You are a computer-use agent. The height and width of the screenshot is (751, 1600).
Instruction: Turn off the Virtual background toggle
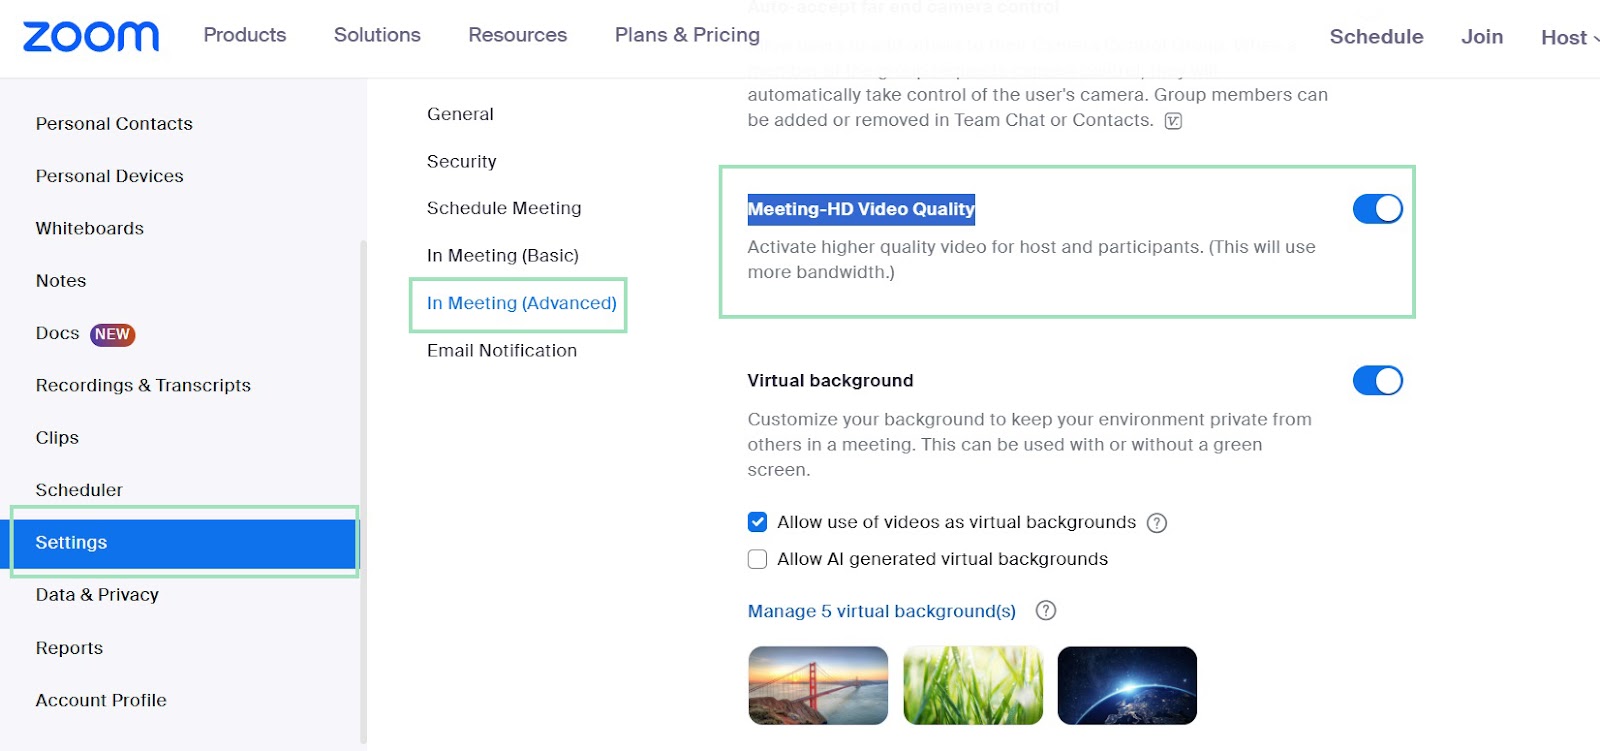pyautogui.click(x=1378, y=381)
